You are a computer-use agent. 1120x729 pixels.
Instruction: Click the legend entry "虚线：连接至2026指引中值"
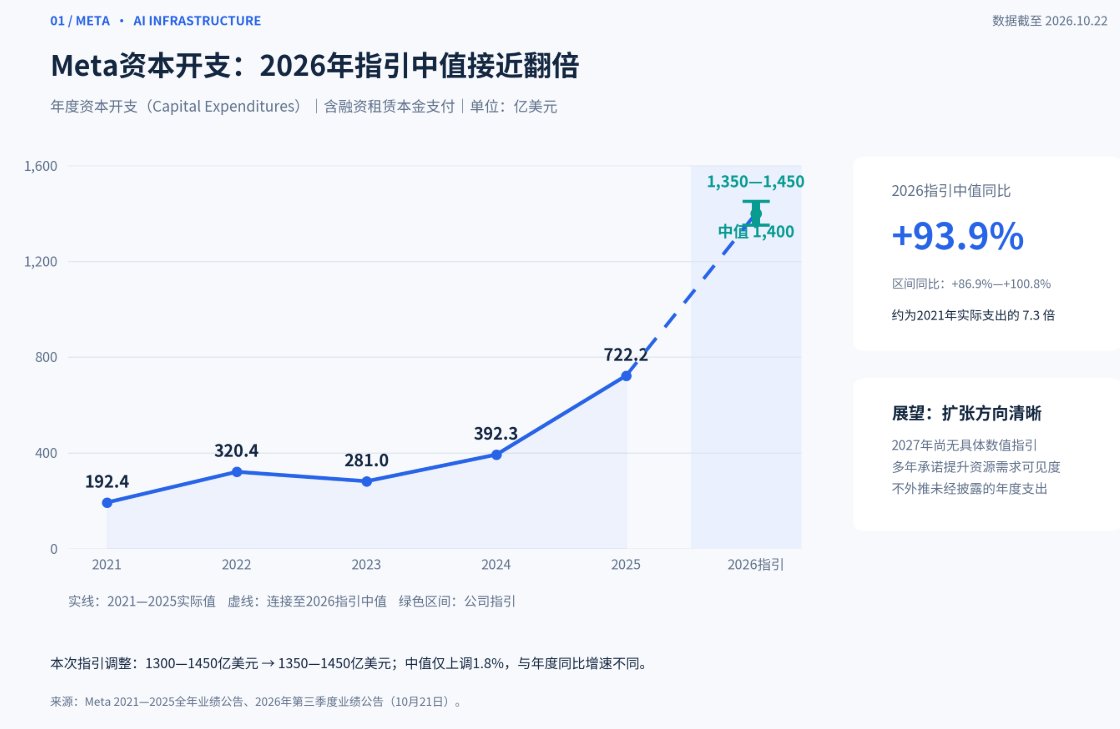(x=307, y=601)
